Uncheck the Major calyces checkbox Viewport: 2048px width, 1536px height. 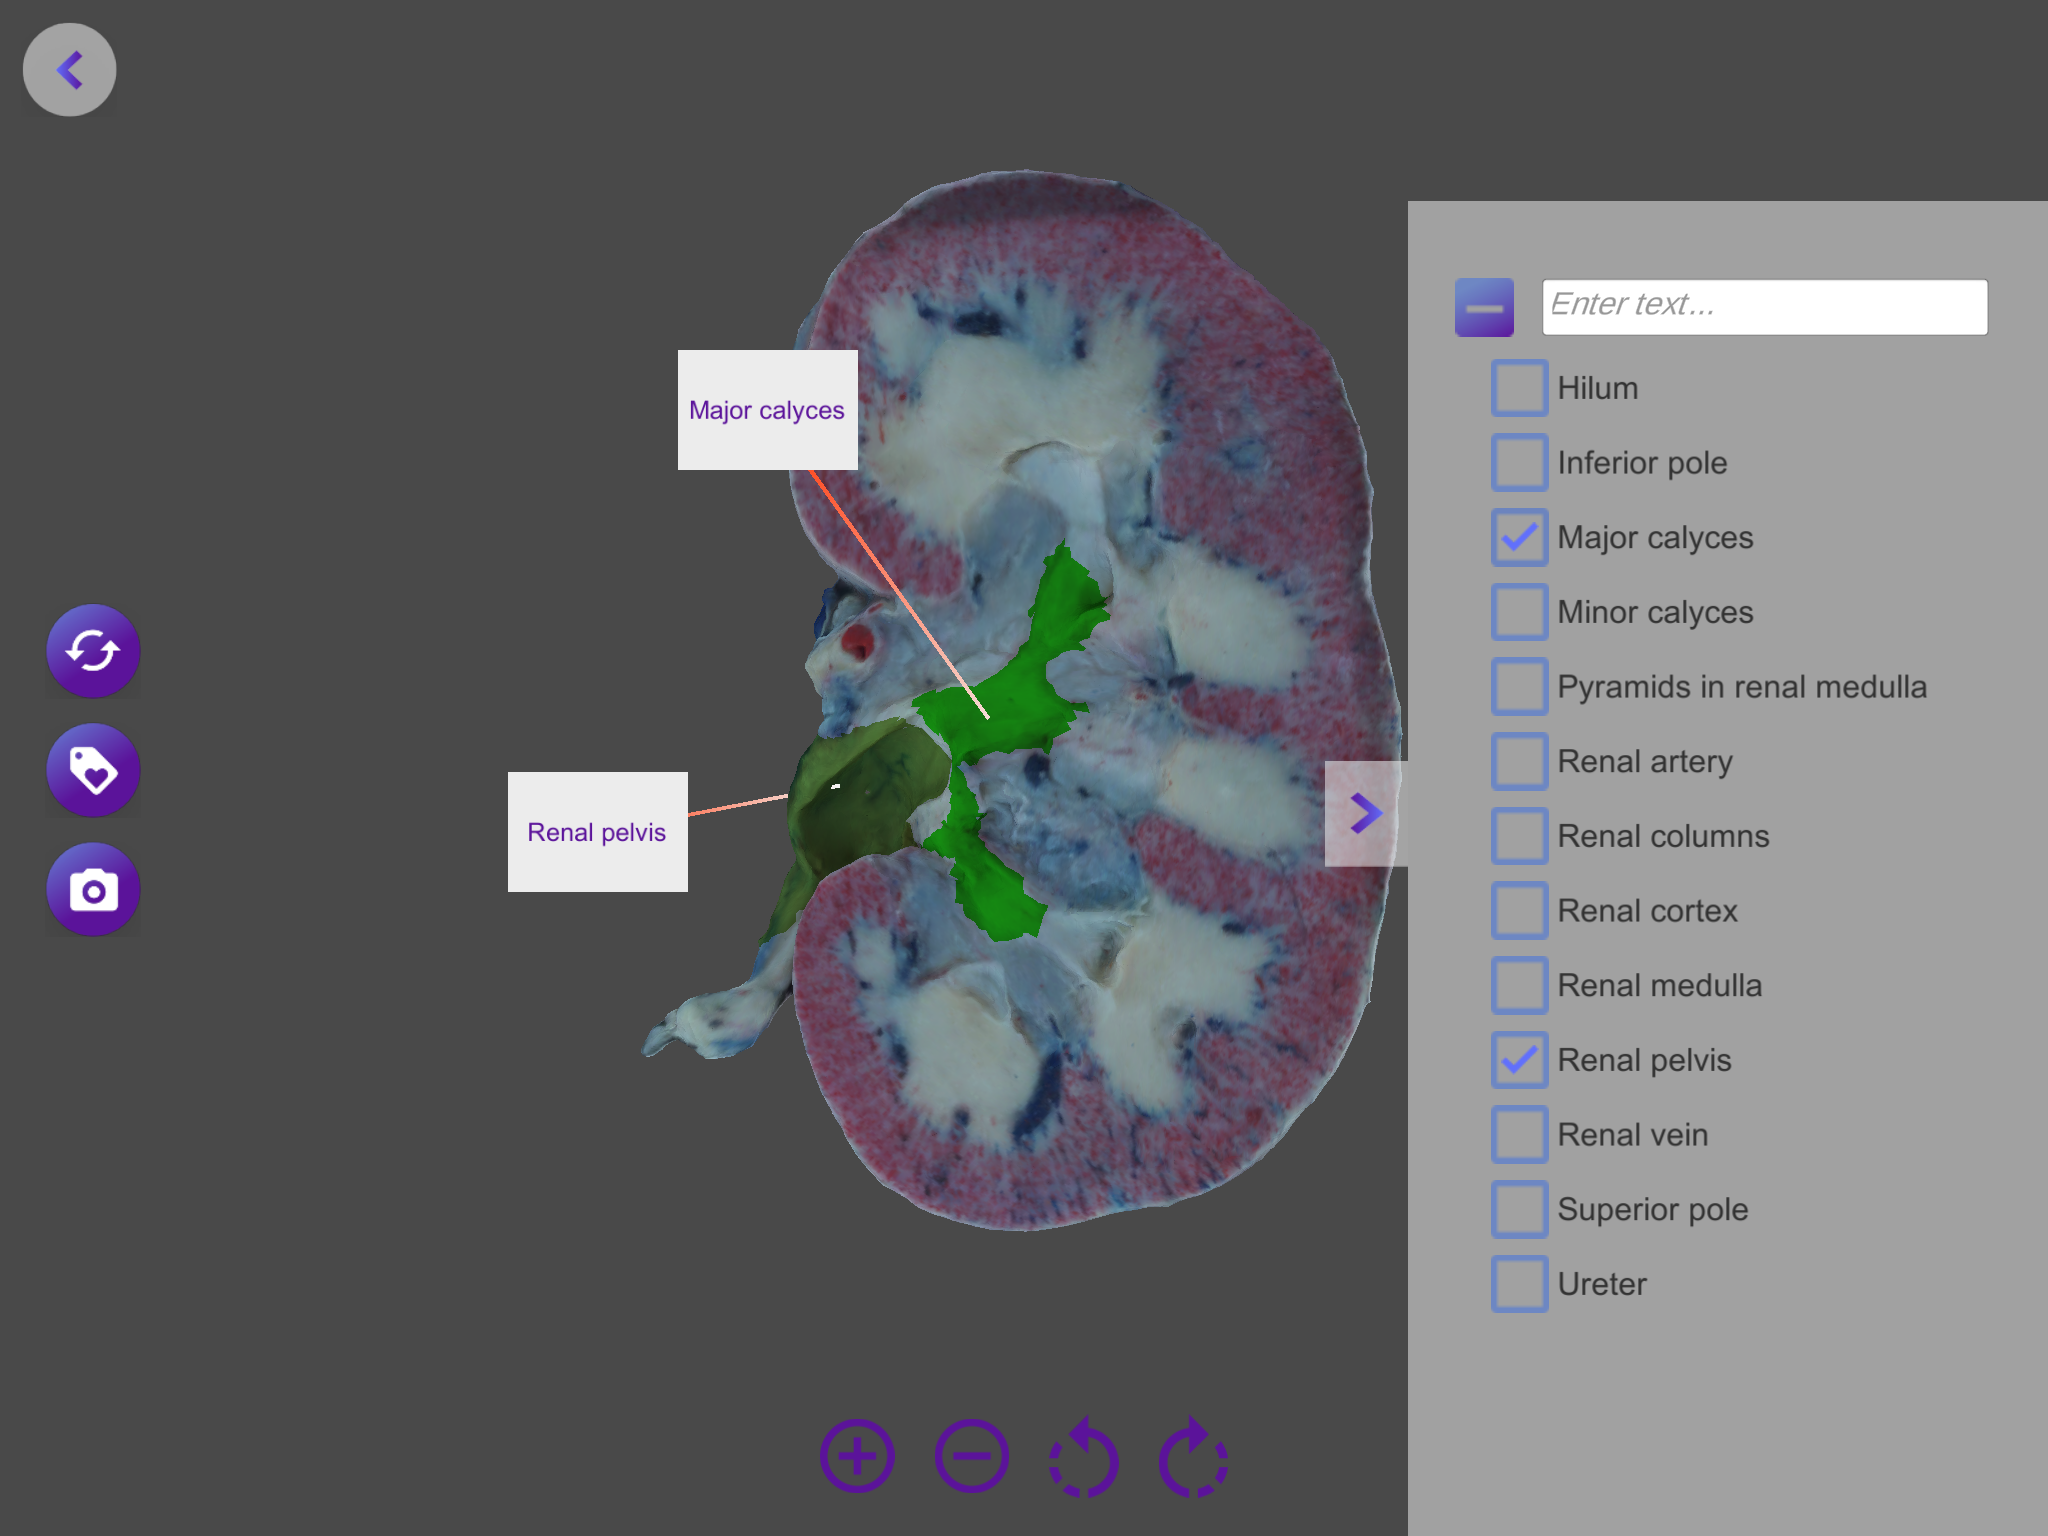coord(1519,538)
